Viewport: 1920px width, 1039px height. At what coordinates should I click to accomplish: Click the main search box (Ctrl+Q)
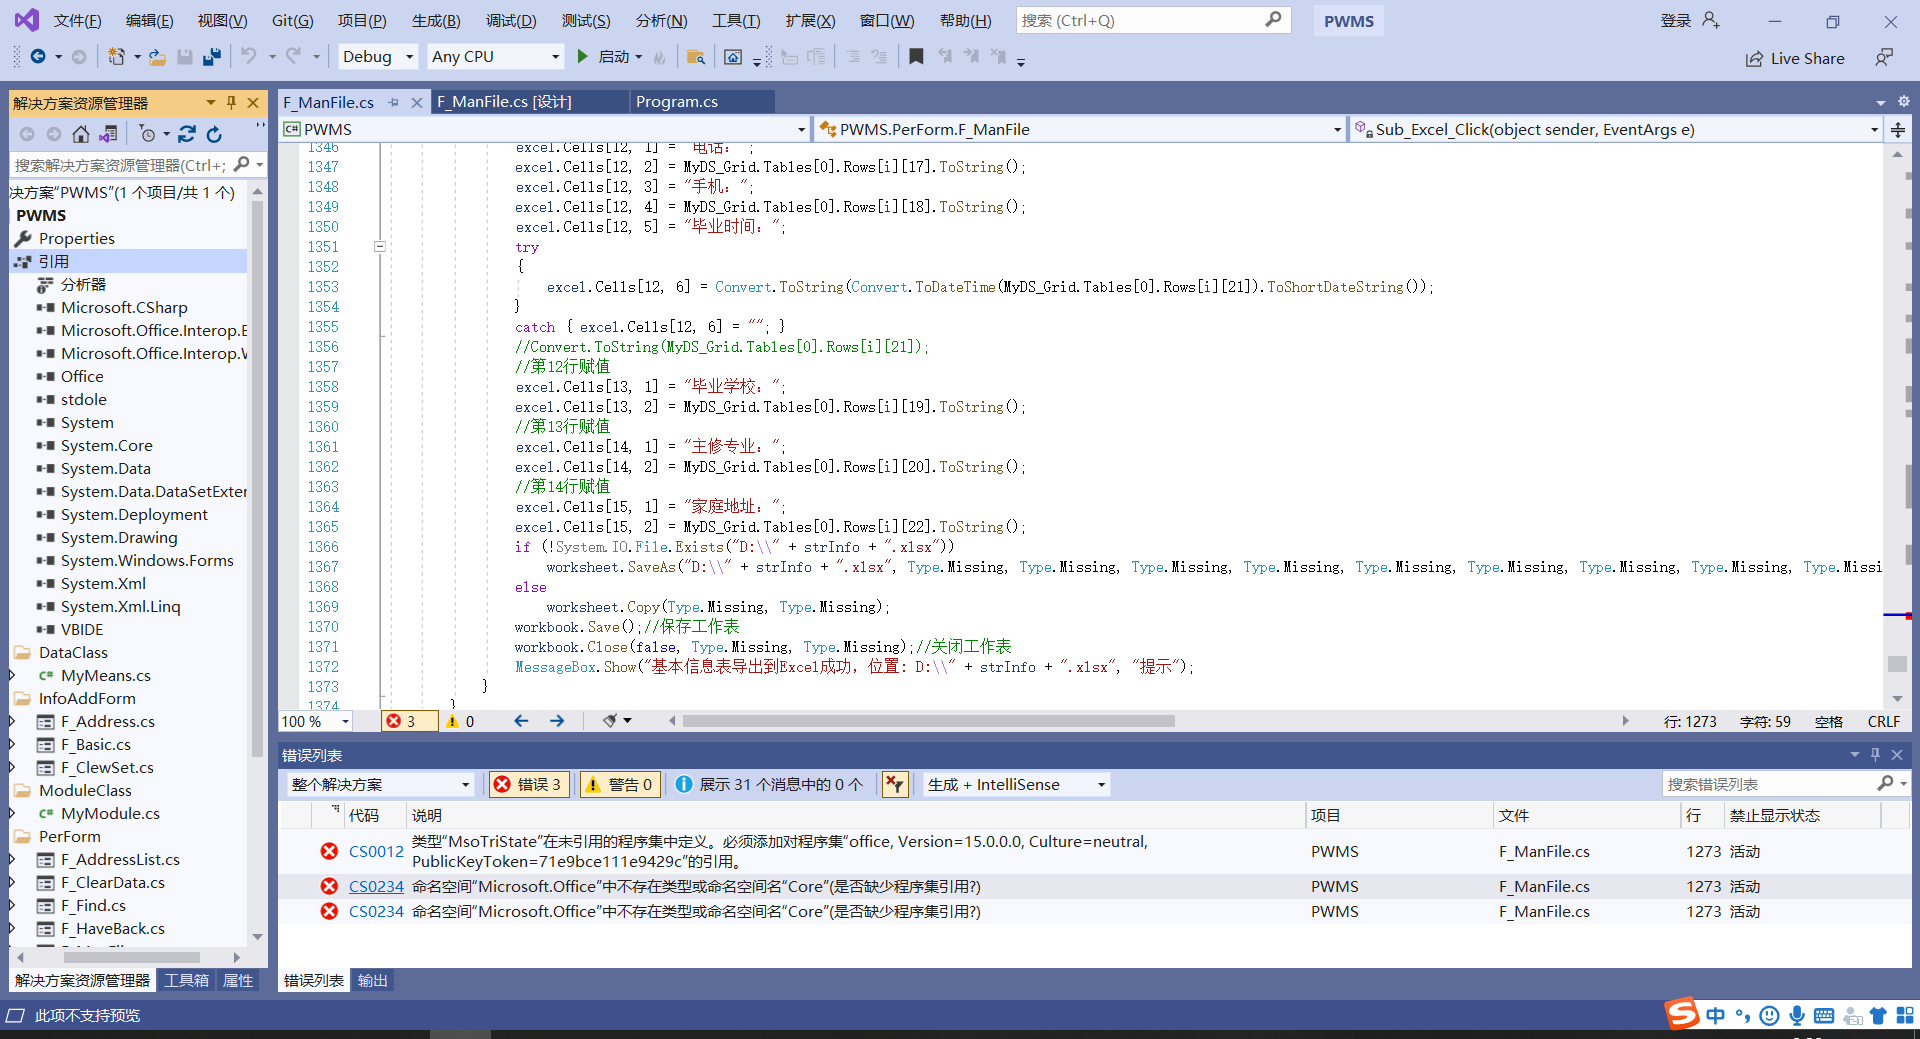[1153, 20]
